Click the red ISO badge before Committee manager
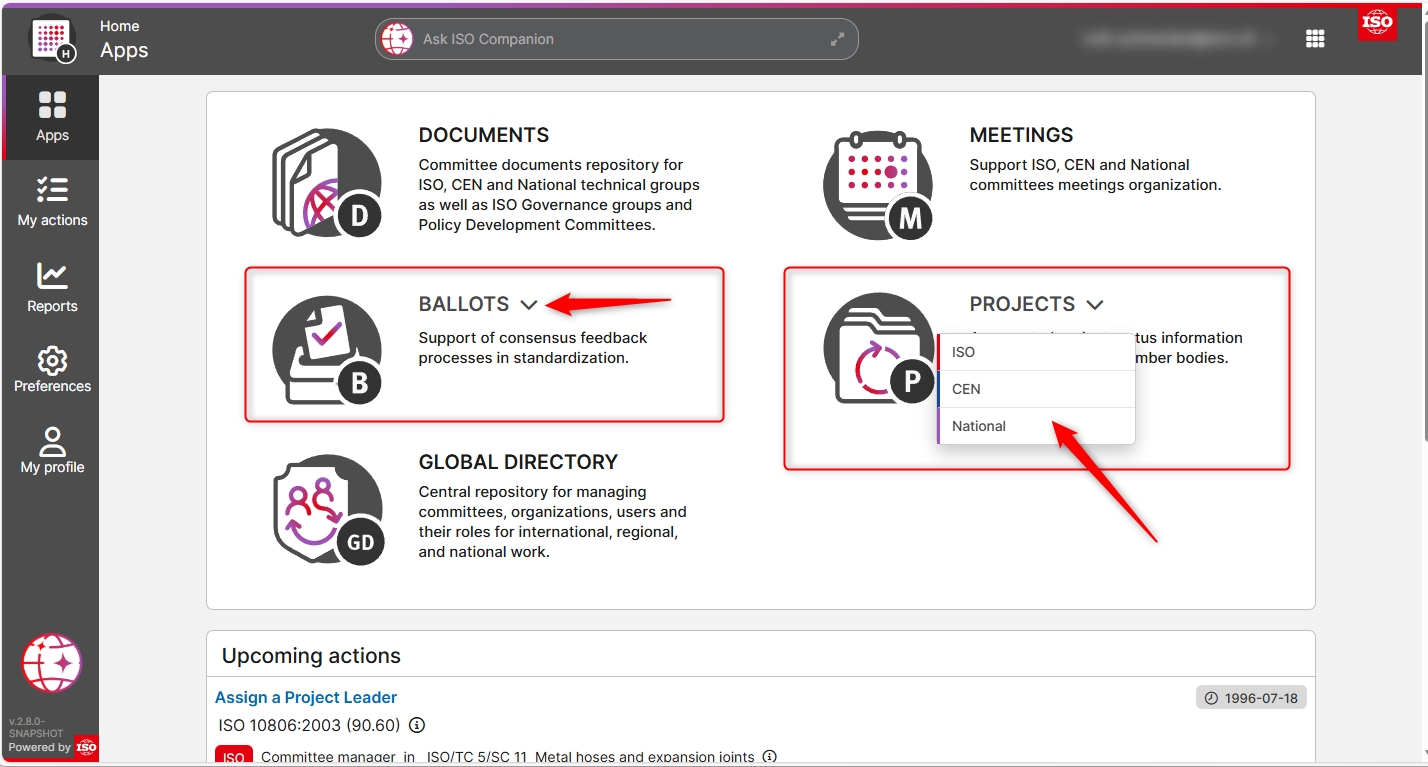This screenshot has width=1428, height=767. pyautogui.click(x=234, y=756)
